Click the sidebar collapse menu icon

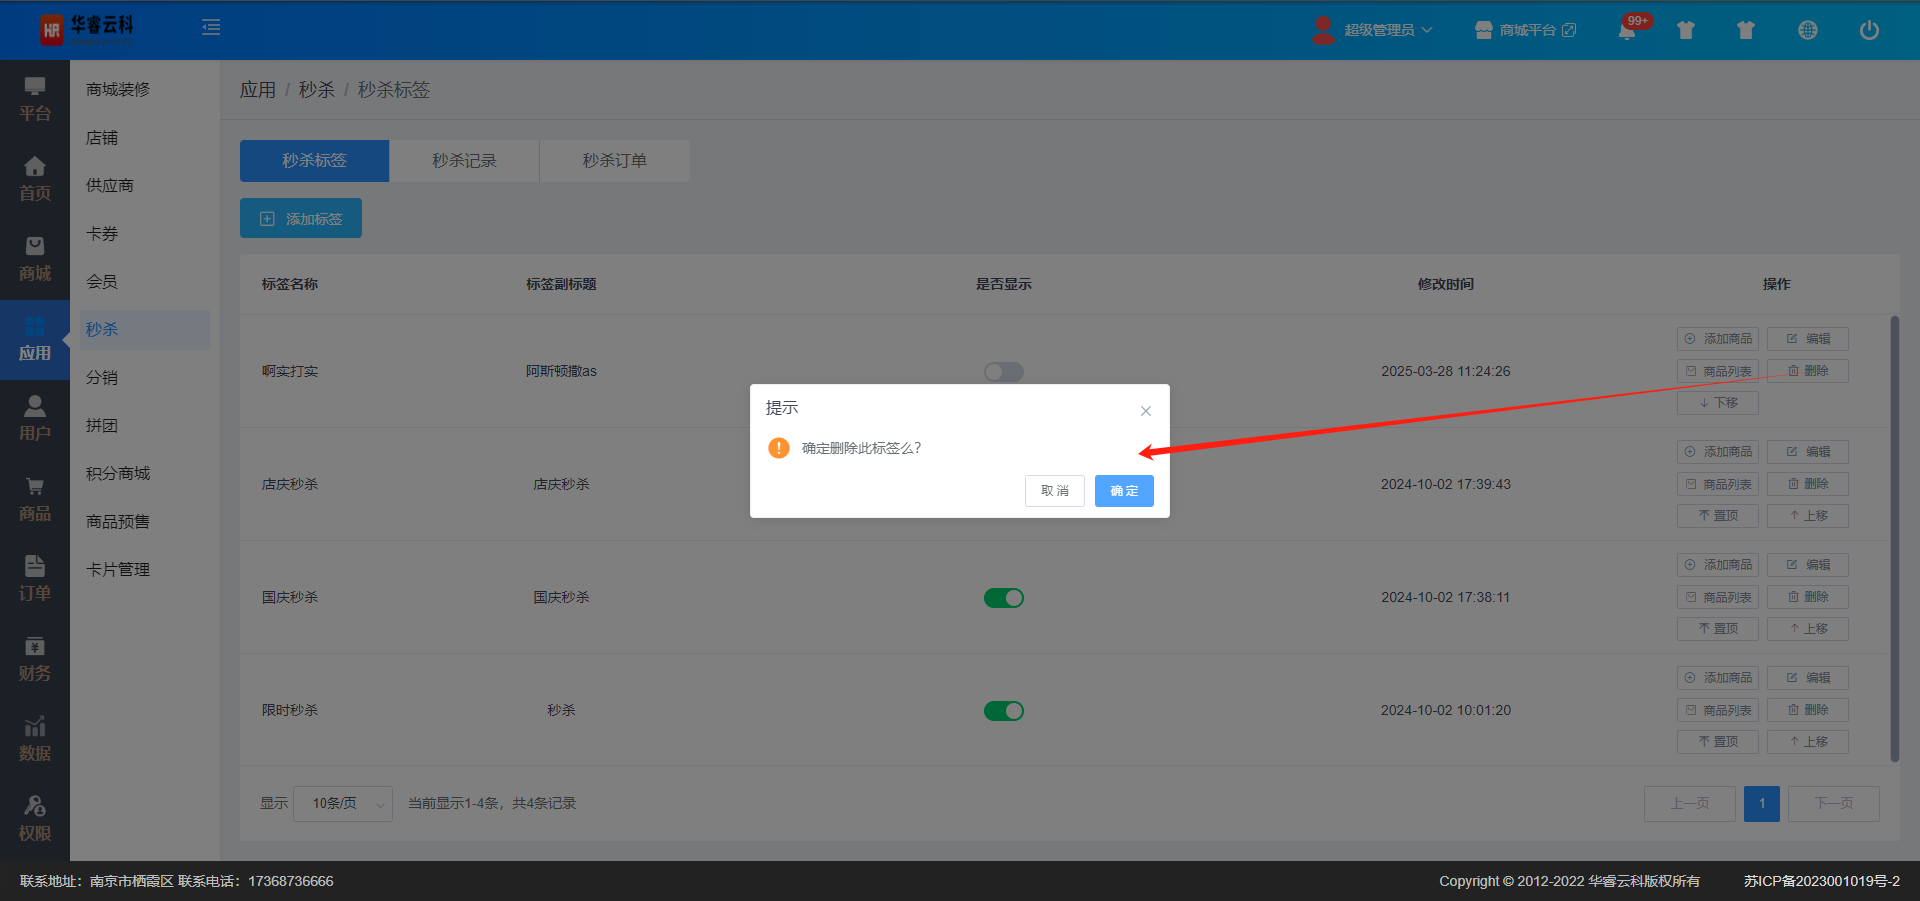[211, 28]
